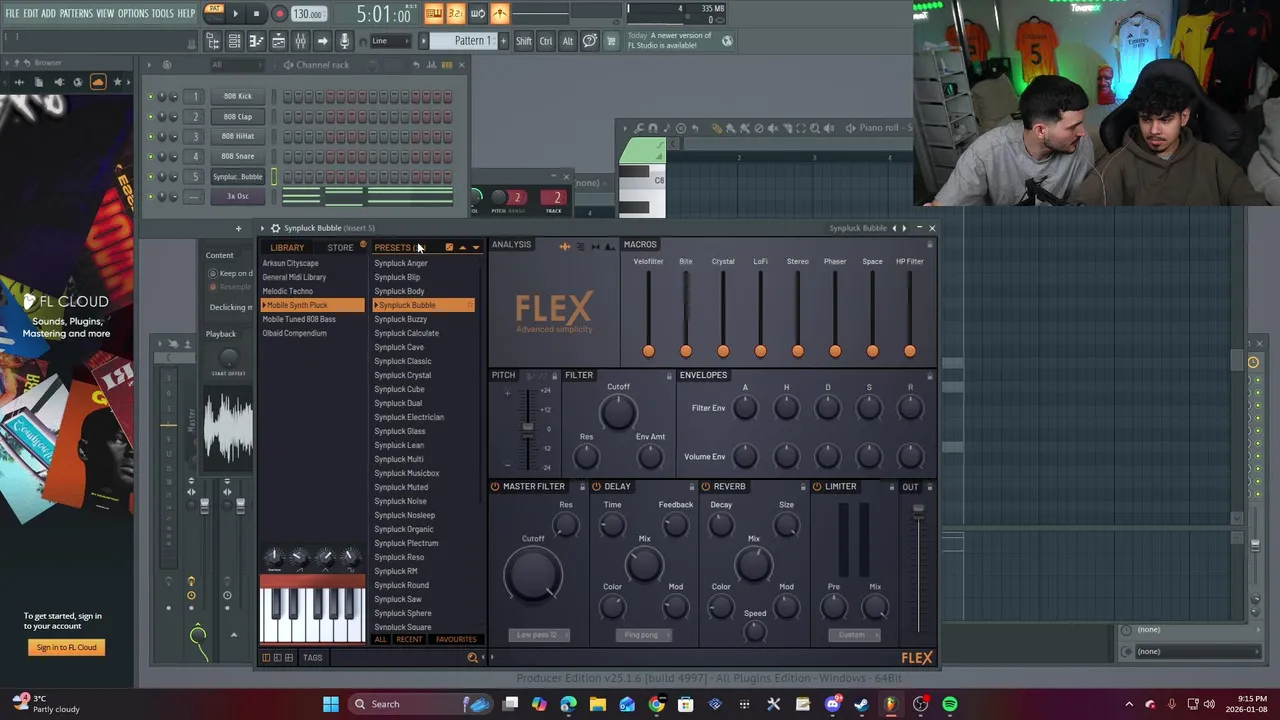Select the zoom tool in Piano roll toolbar
The image size is (1280, 720).
coord(815,128)
